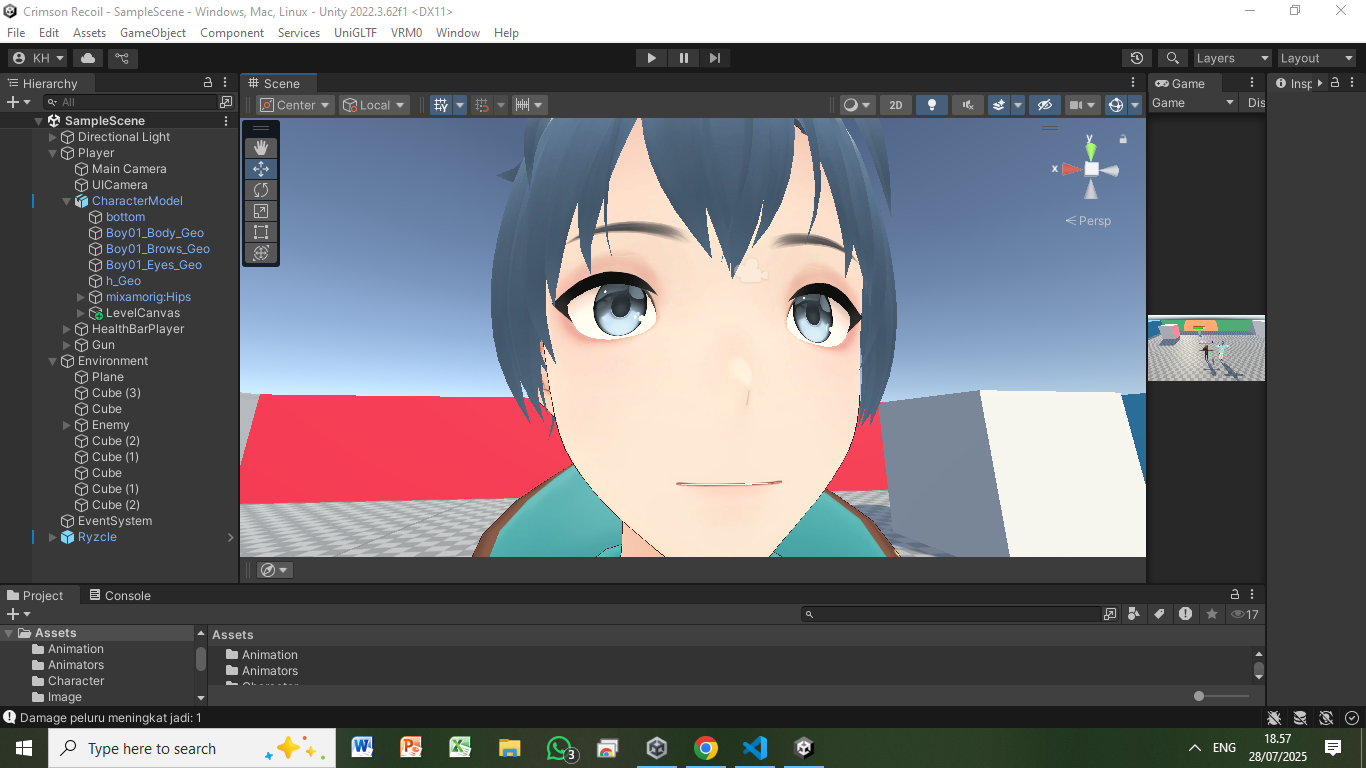Select Boy01_Body_Geo in the Hierarchy

coord(154,233)
